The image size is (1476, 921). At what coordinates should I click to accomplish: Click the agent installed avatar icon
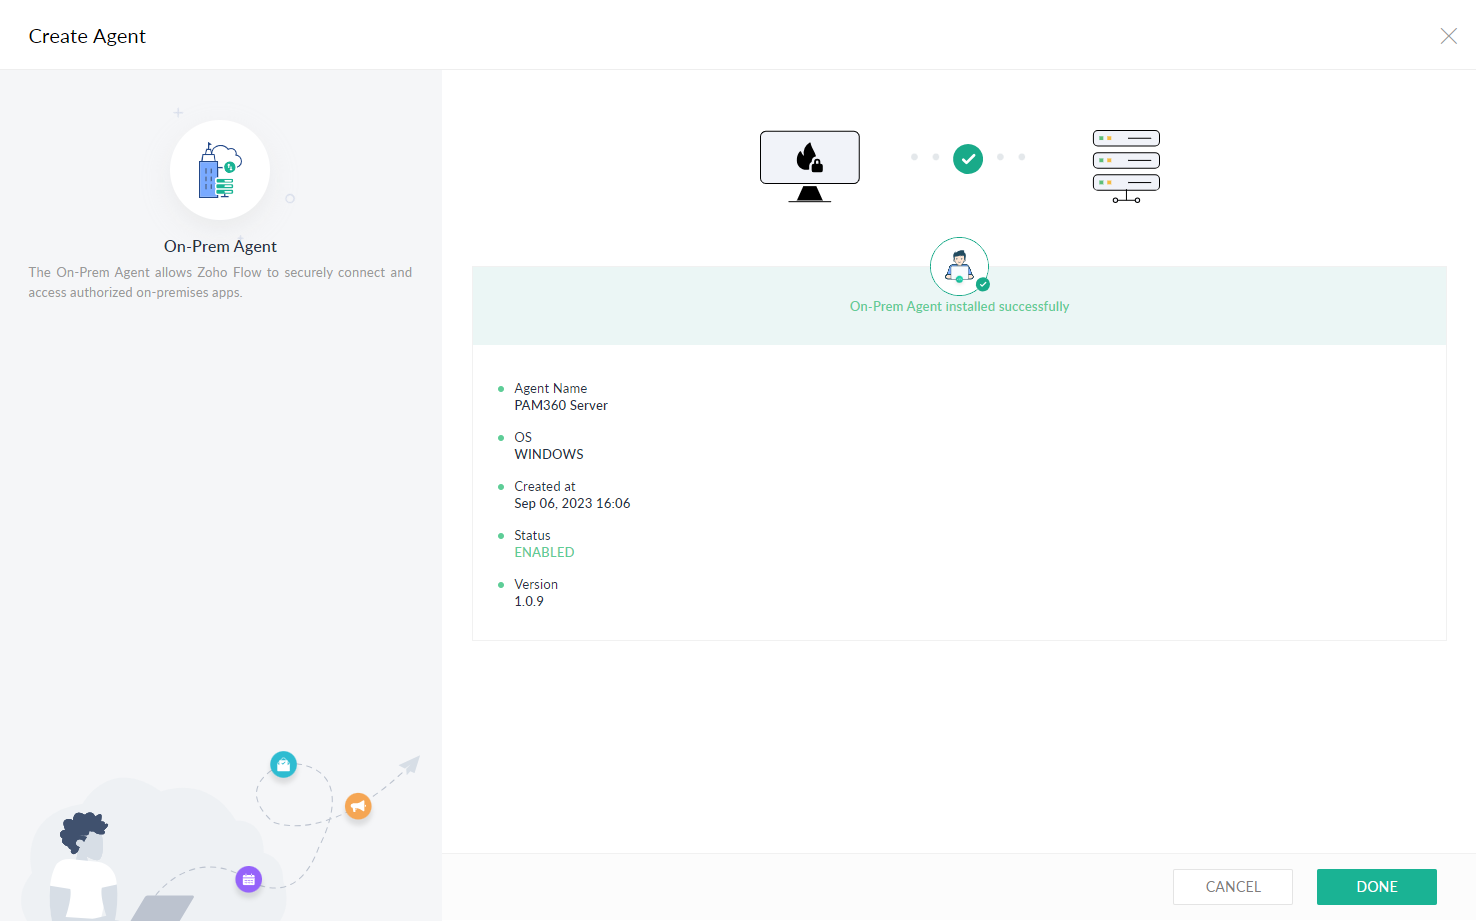[960, 266]
